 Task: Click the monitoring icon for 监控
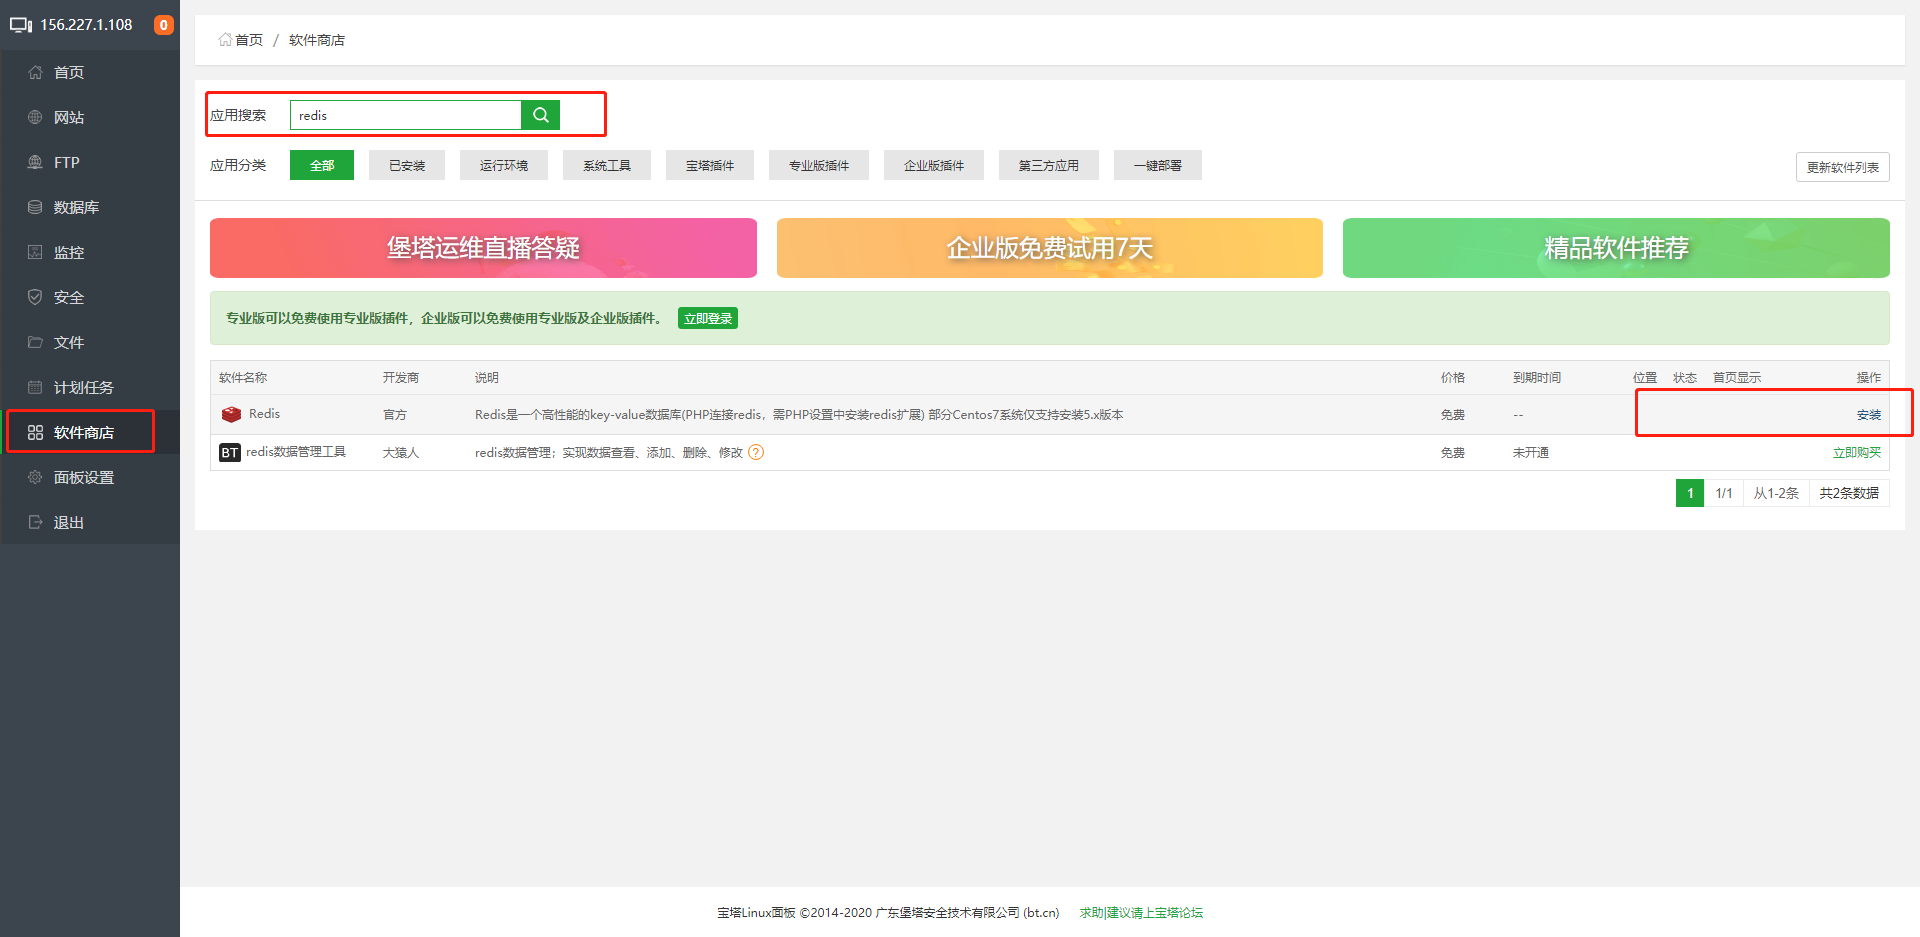35,252
